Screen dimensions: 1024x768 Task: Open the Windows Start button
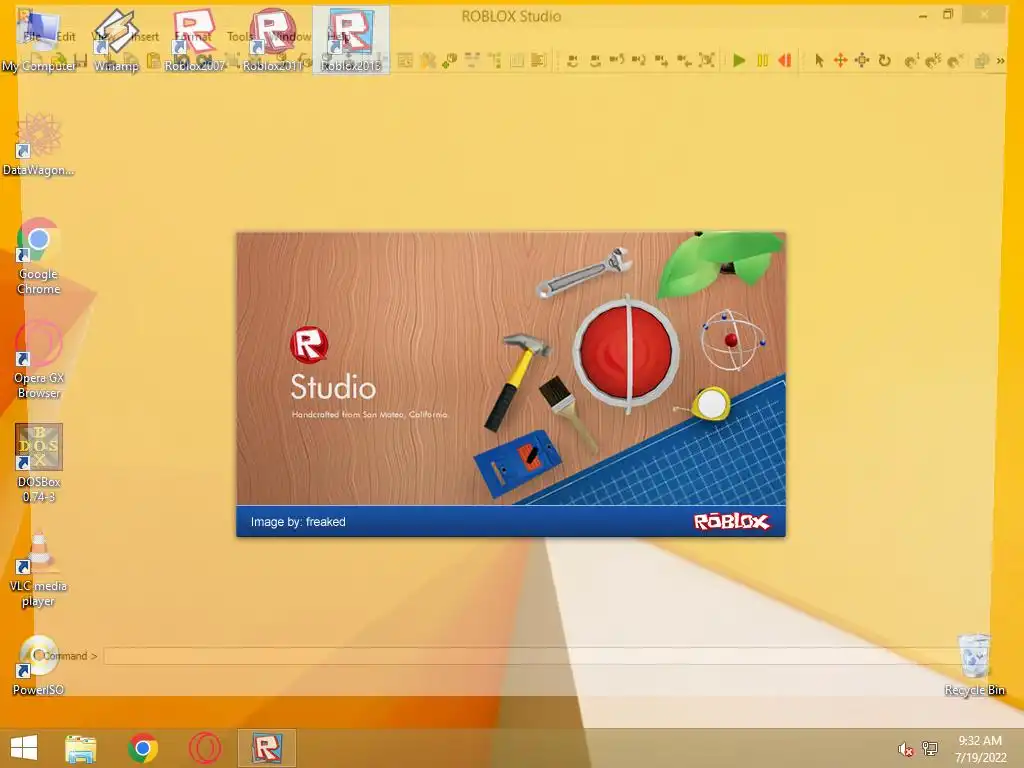tap(24, 748)
